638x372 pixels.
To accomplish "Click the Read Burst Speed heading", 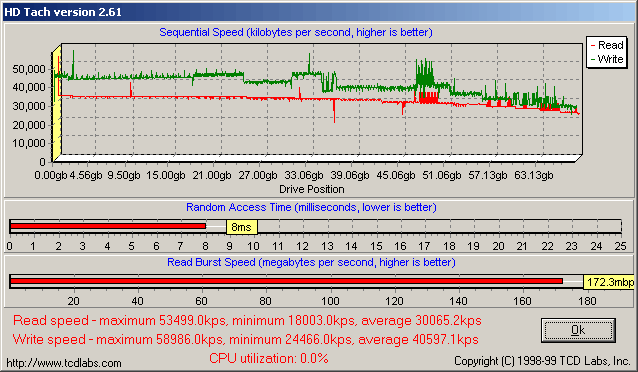I will tap(311, 262).
